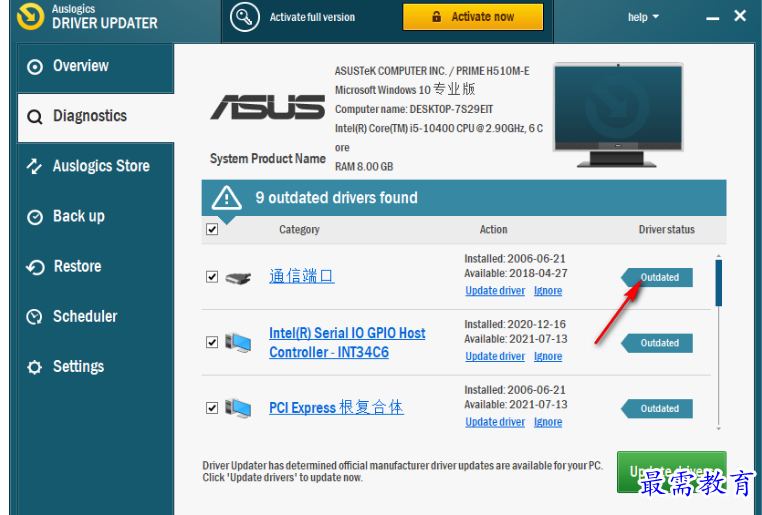Uncheck the 通信端口 driver checkbox
The image size is (762, 515).
pos(212,276)
